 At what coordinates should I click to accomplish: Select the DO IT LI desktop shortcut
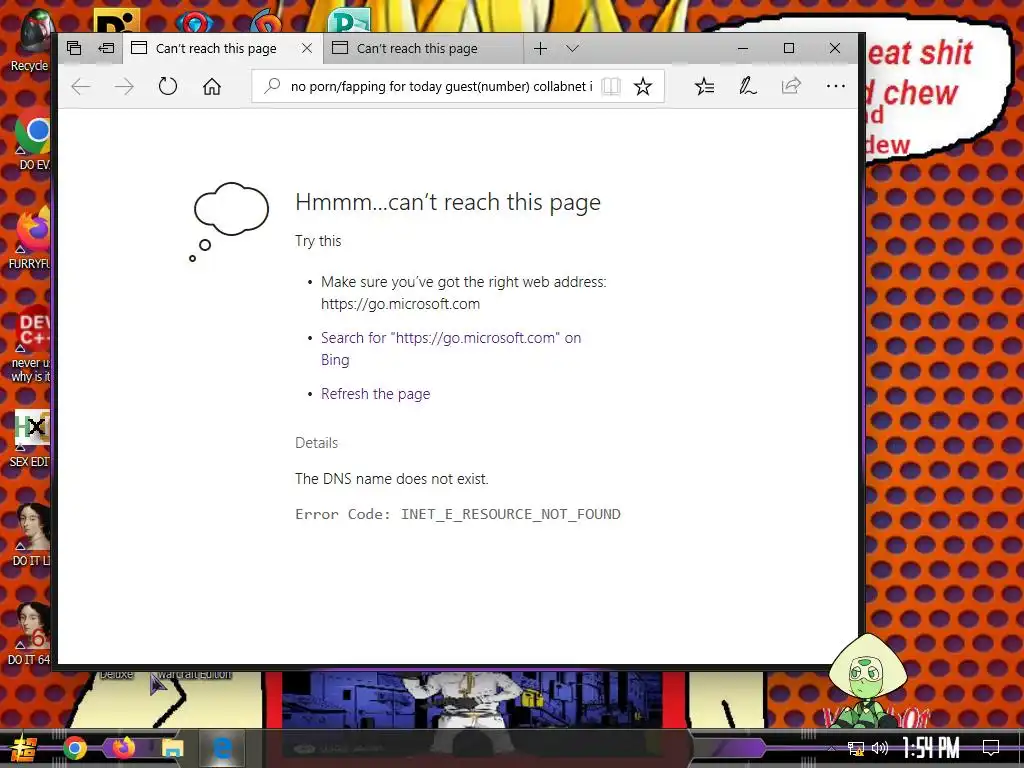click(31, 536)
